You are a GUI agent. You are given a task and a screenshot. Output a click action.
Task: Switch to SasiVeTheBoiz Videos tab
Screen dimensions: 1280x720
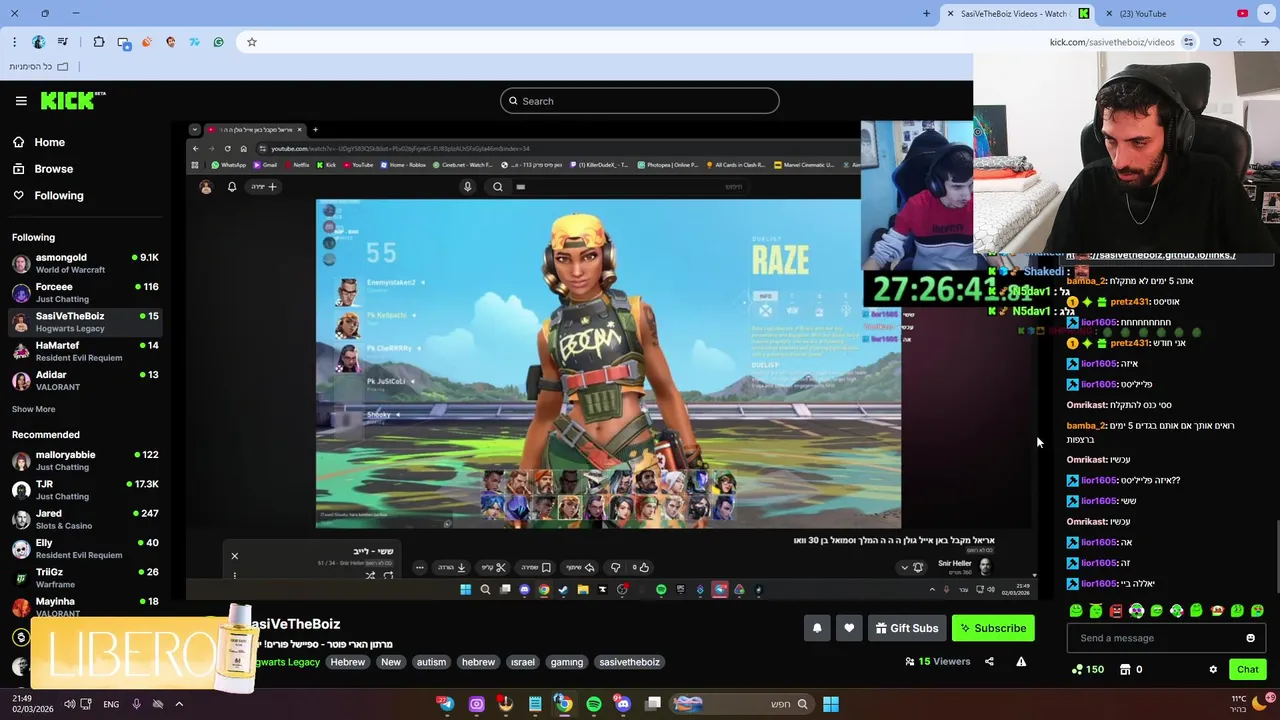coord(1015,14)
